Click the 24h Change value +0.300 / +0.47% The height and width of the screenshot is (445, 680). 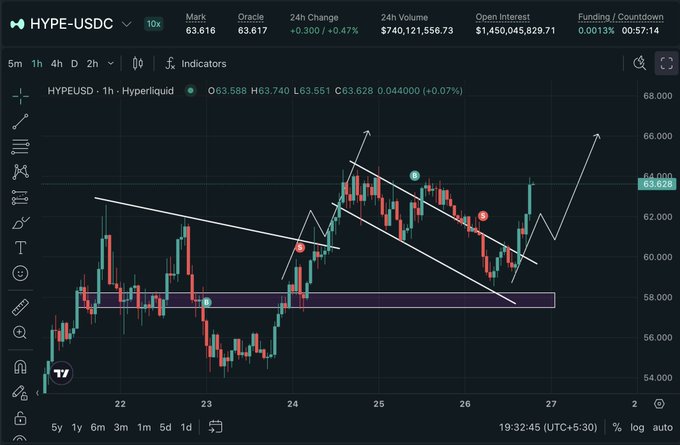pyautogui.click(x=324, y=31)
